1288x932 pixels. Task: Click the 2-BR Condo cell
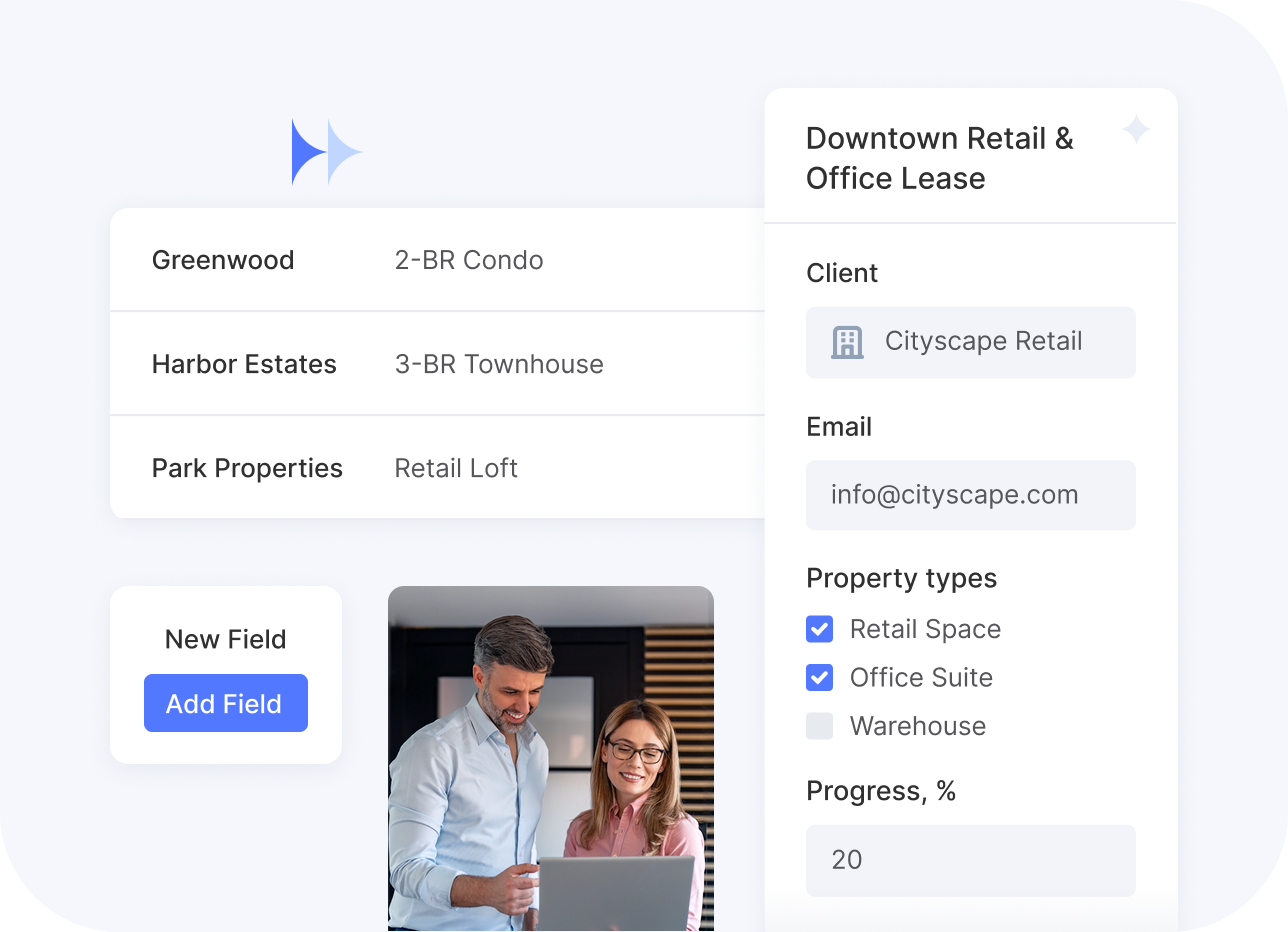coord(469,260)
